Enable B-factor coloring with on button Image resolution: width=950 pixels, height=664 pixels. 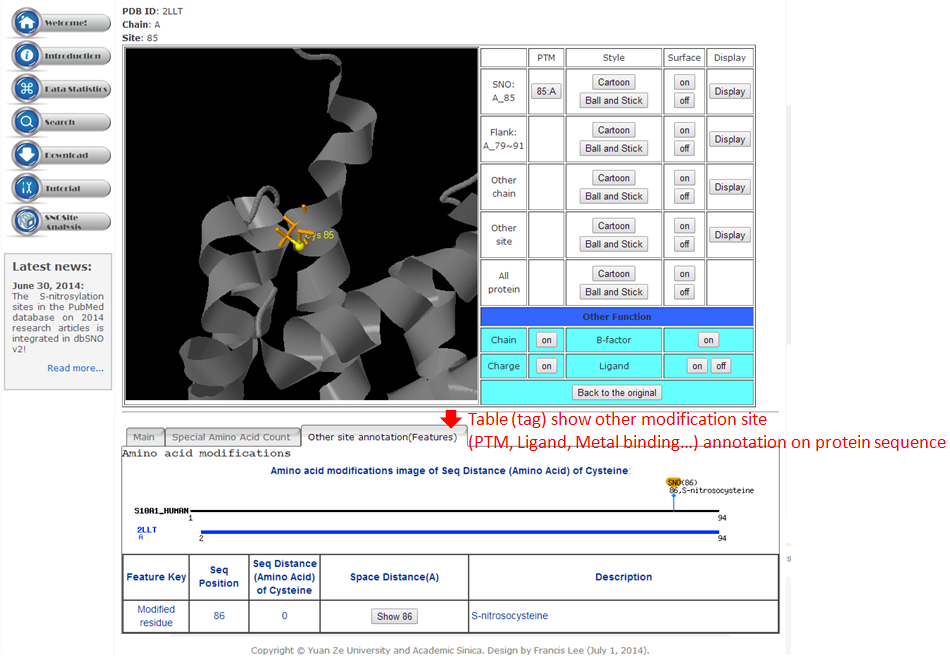[708, 340]
